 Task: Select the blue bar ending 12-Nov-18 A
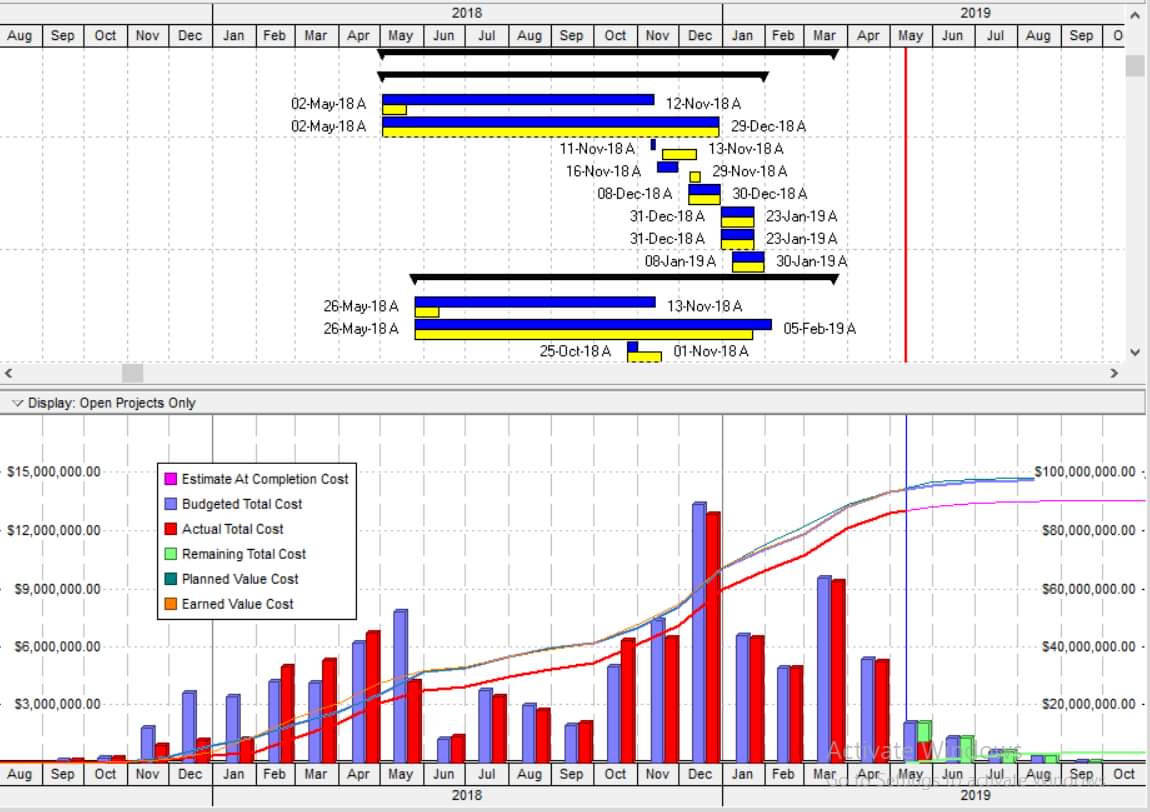click(x=518, y=99)
